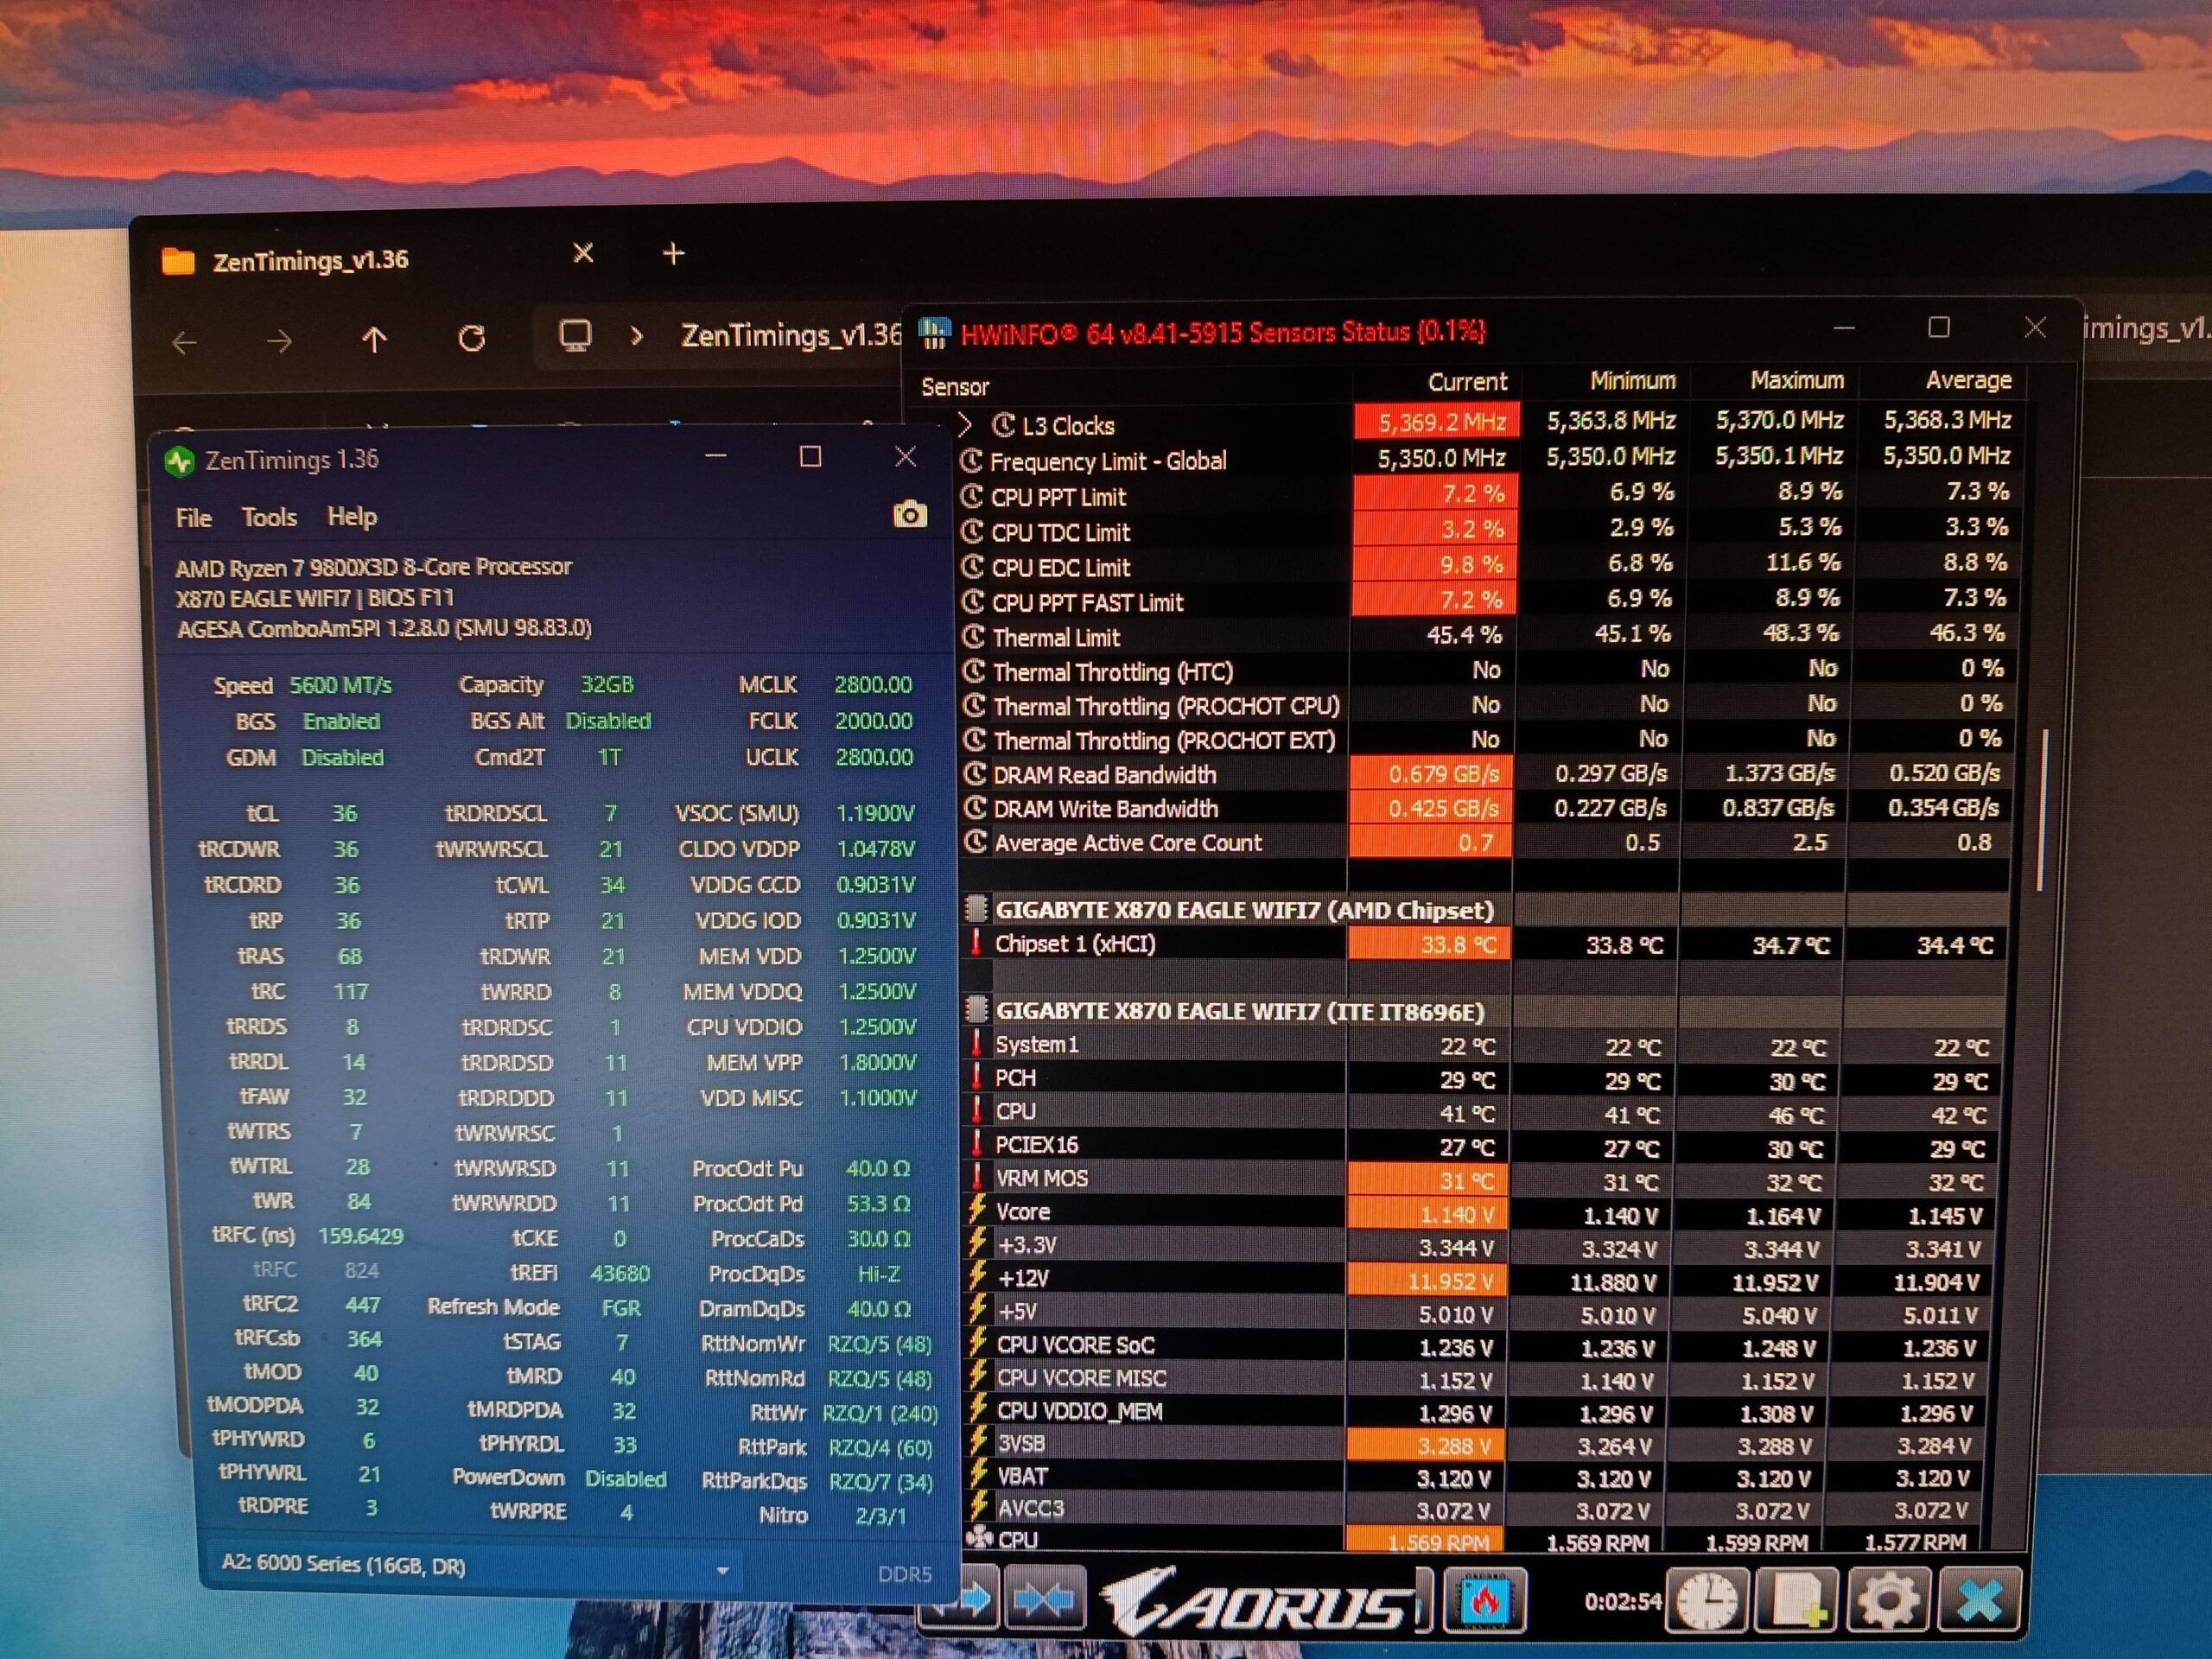Select the Vcore sensor row
Image resolution: width=2212 pixels, height=1659 pixels.
[x=1488, y=1213]
